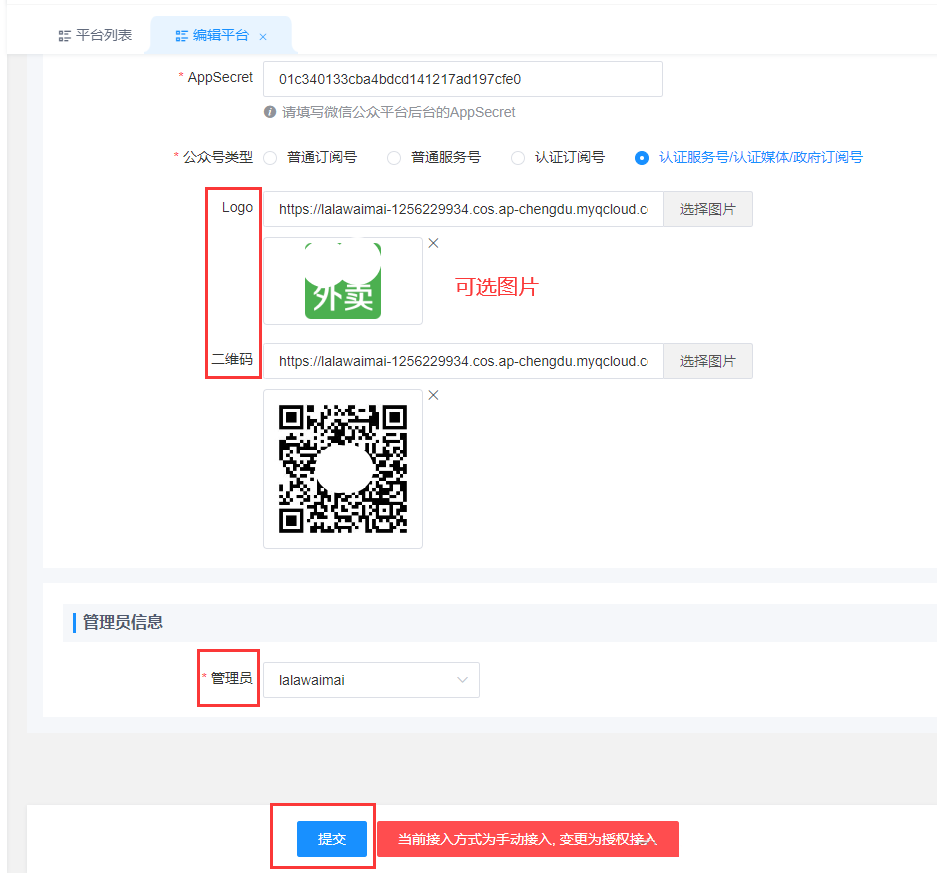Select the 普通订阅号 radio button
937x873 pixels.
(270, 158)
